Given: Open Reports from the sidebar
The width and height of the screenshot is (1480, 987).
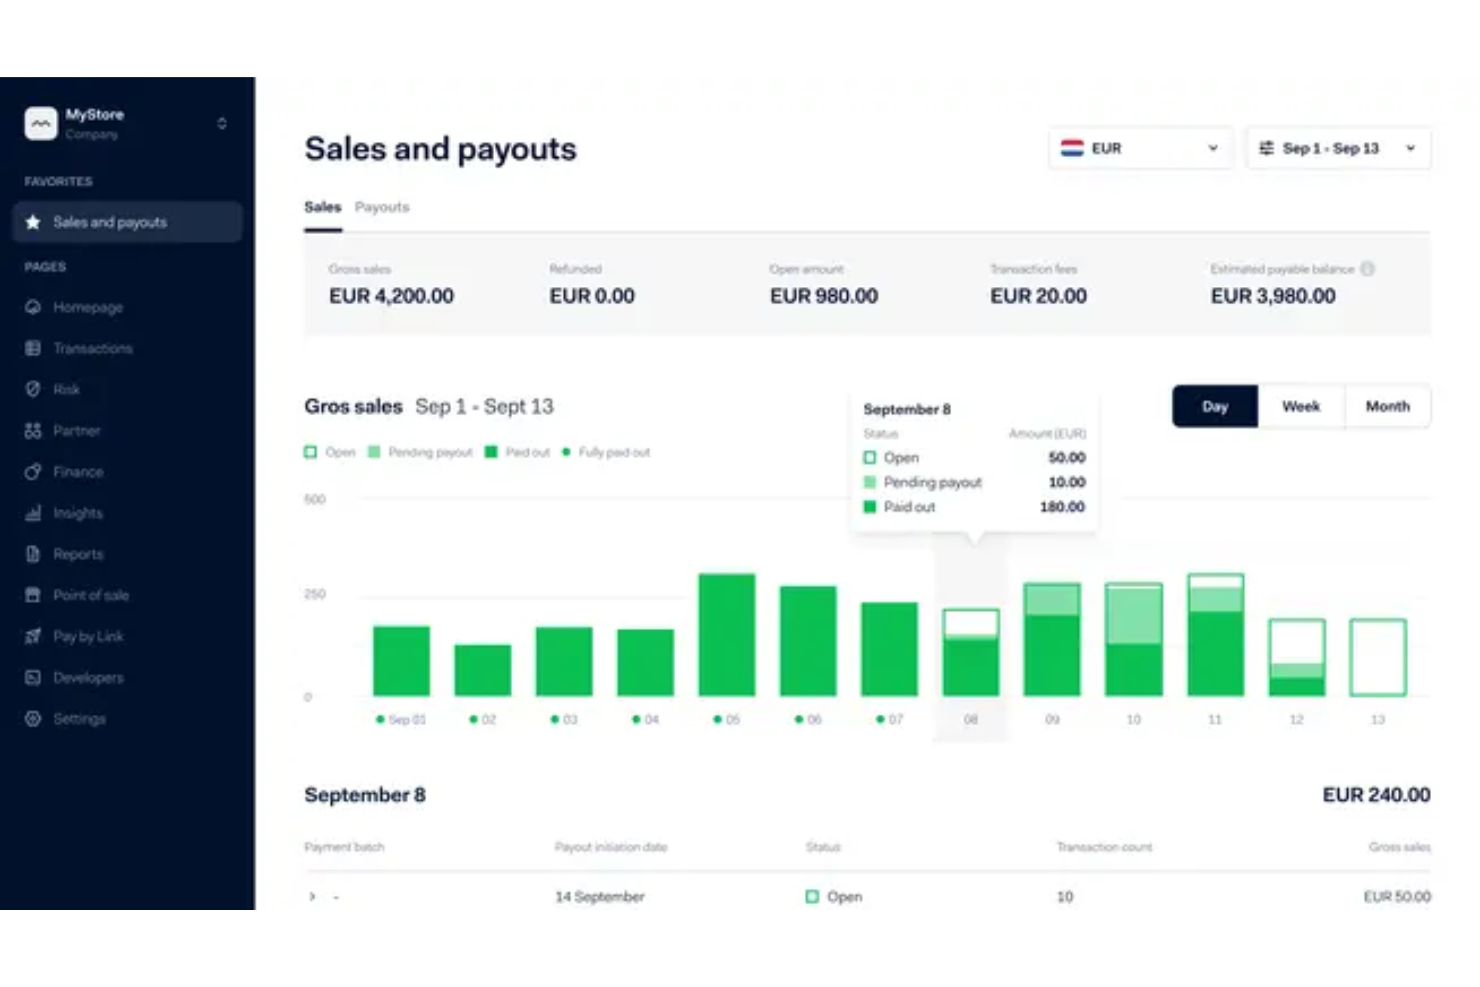Looking at the screenshot, I should [x=77, y=553].
